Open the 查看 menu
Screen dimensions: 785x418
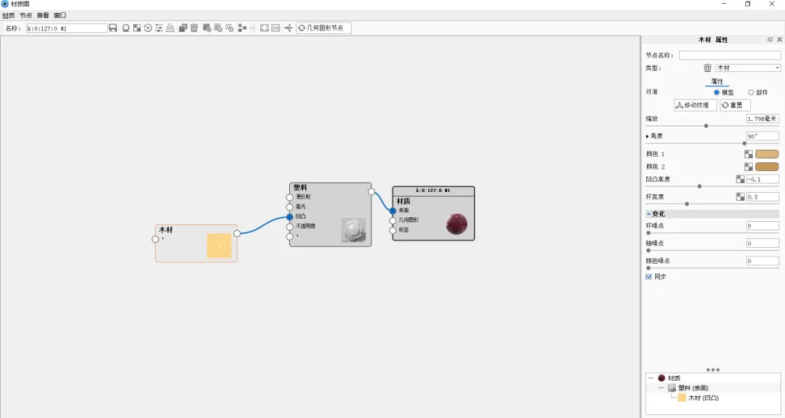point(43,16)
